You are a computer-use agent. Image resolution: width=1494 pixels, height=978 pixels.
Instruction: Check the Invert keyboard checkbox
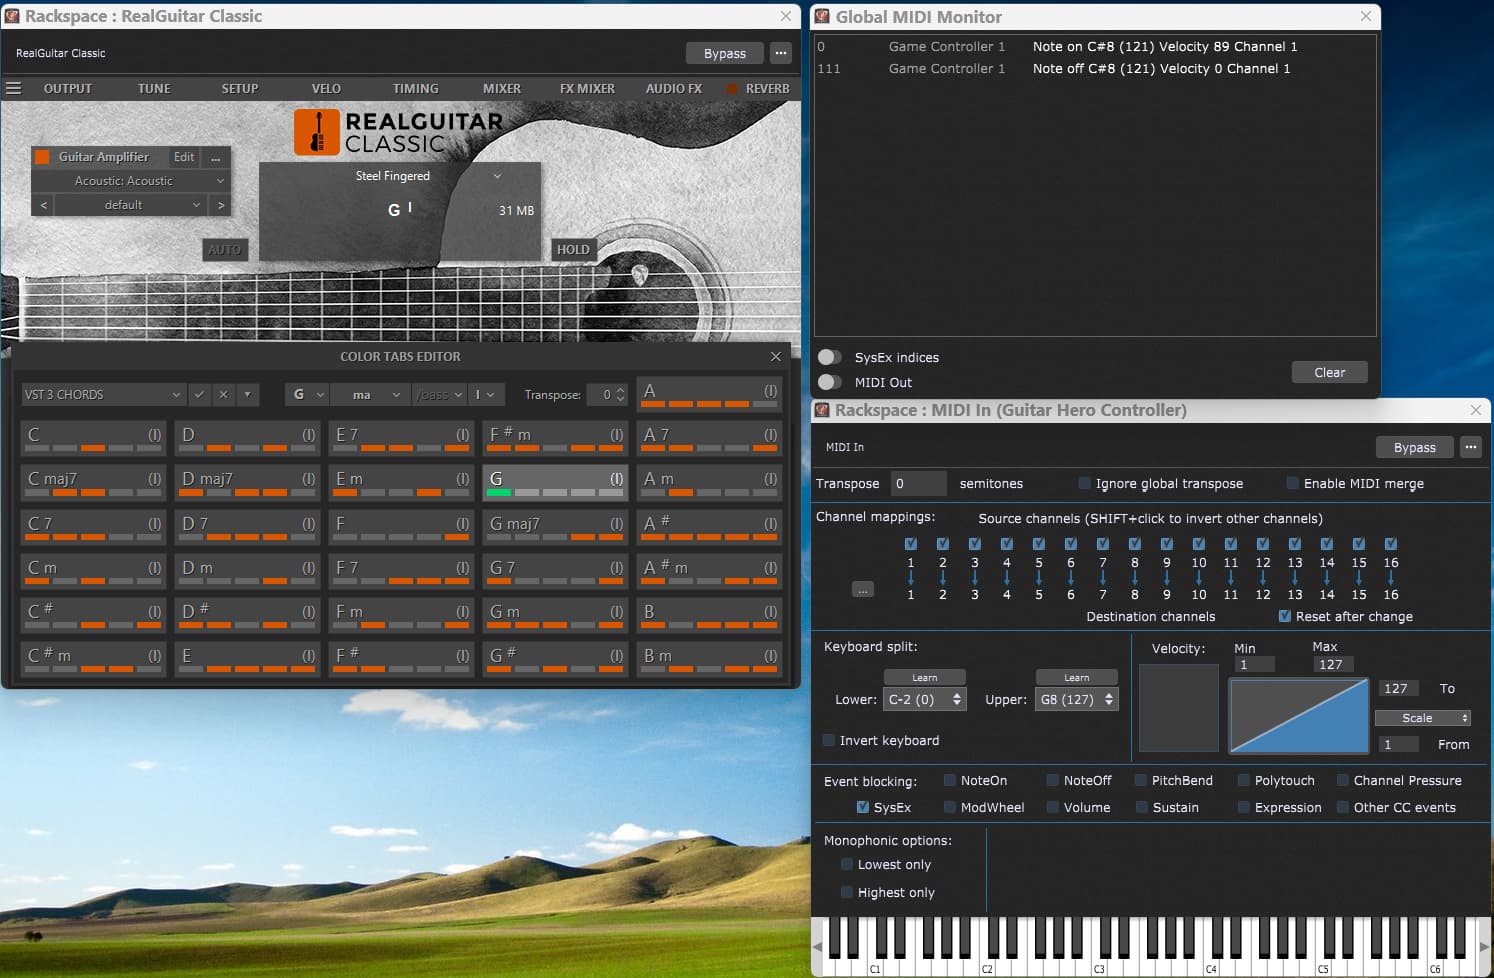[x=829, y=741]
